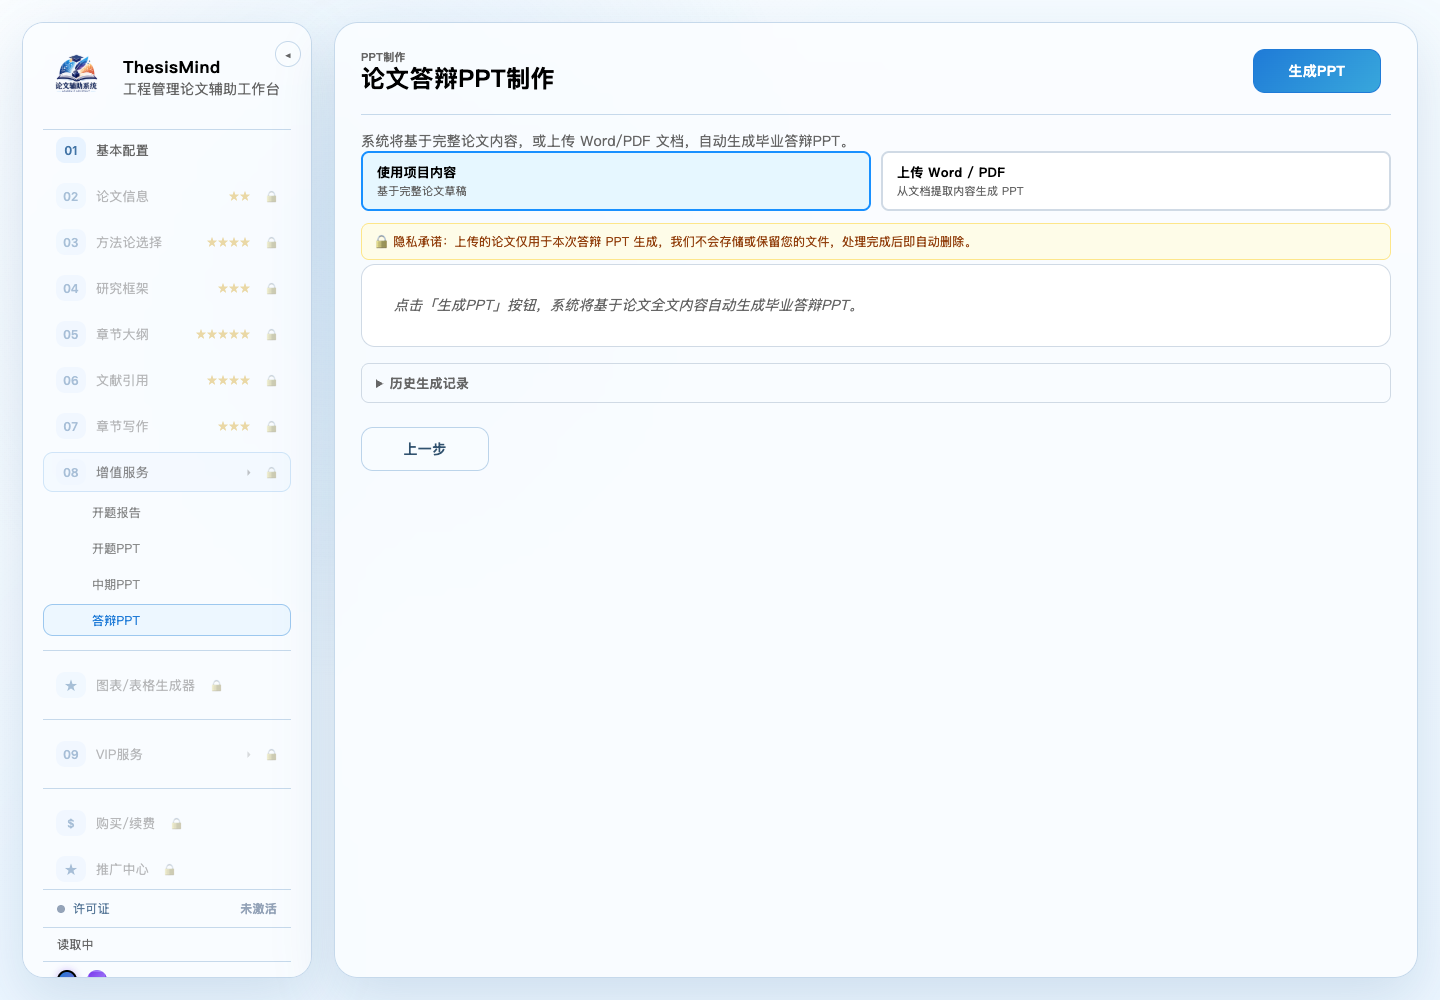Click the dollar icon of 购买/续费
This screenshot has width=1440, height=1000.
[x=71, y=824]
